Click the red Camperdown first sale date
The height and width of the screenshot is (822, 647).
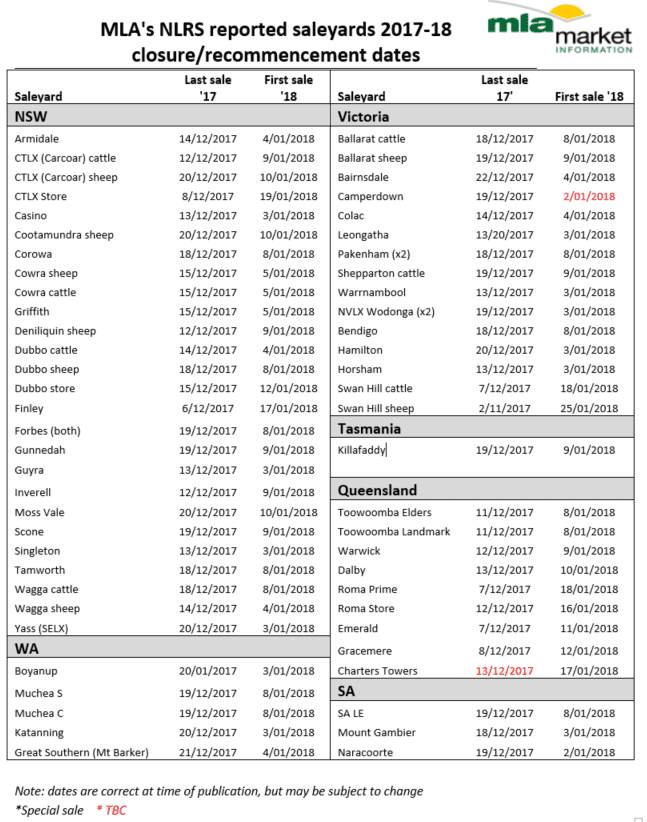coord(589,197)
